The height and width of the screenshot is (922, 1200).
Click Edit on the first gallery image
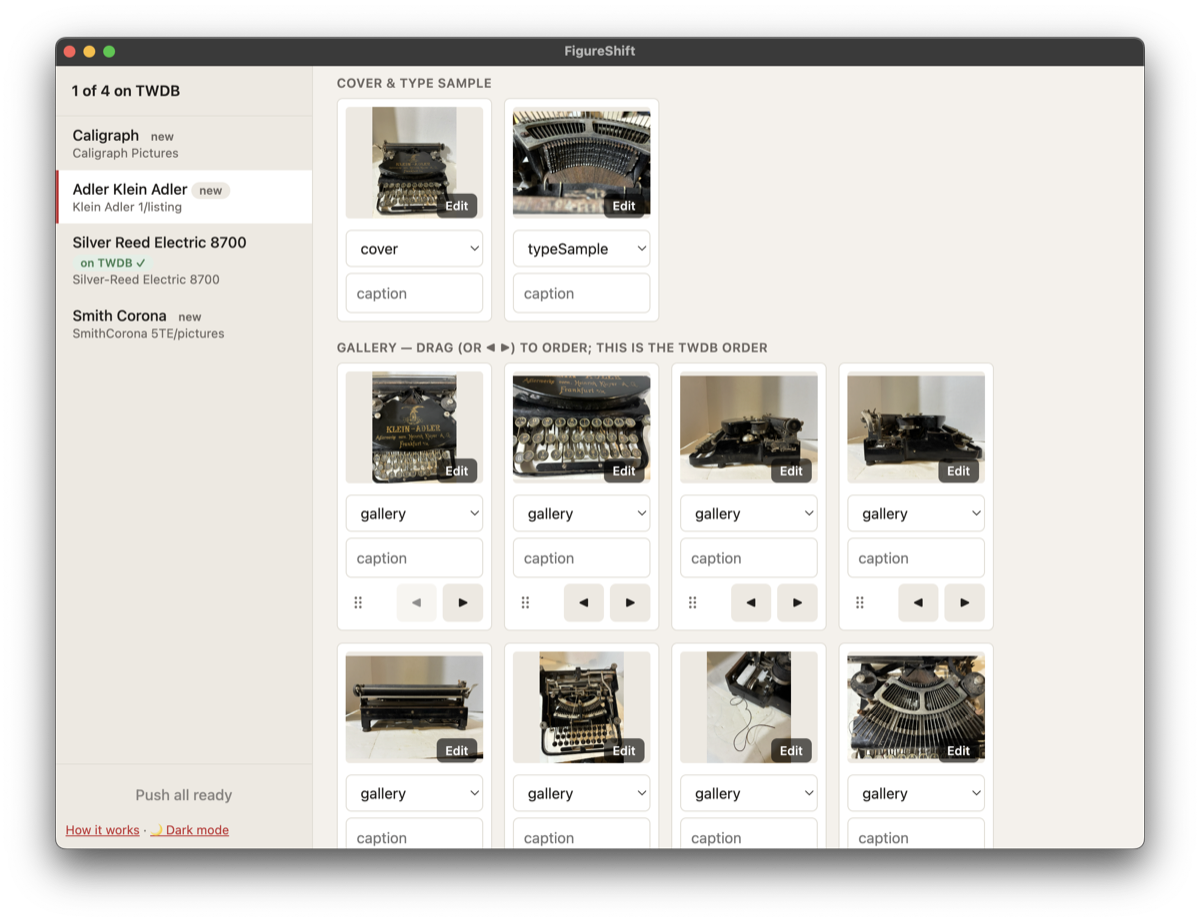457,471
